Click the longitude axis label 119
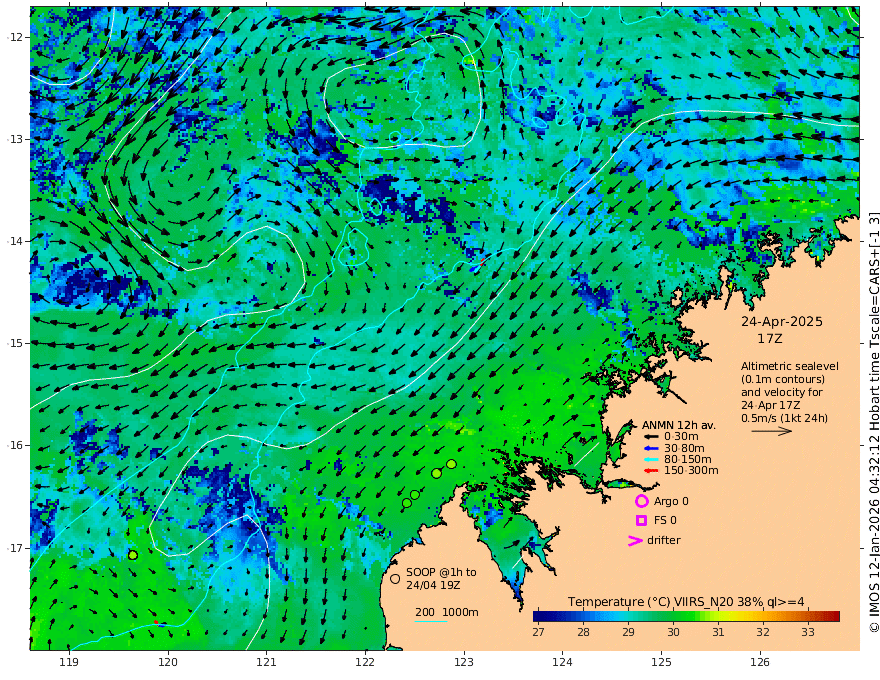Screen dimensions: 880x680 tap(69, 663)
